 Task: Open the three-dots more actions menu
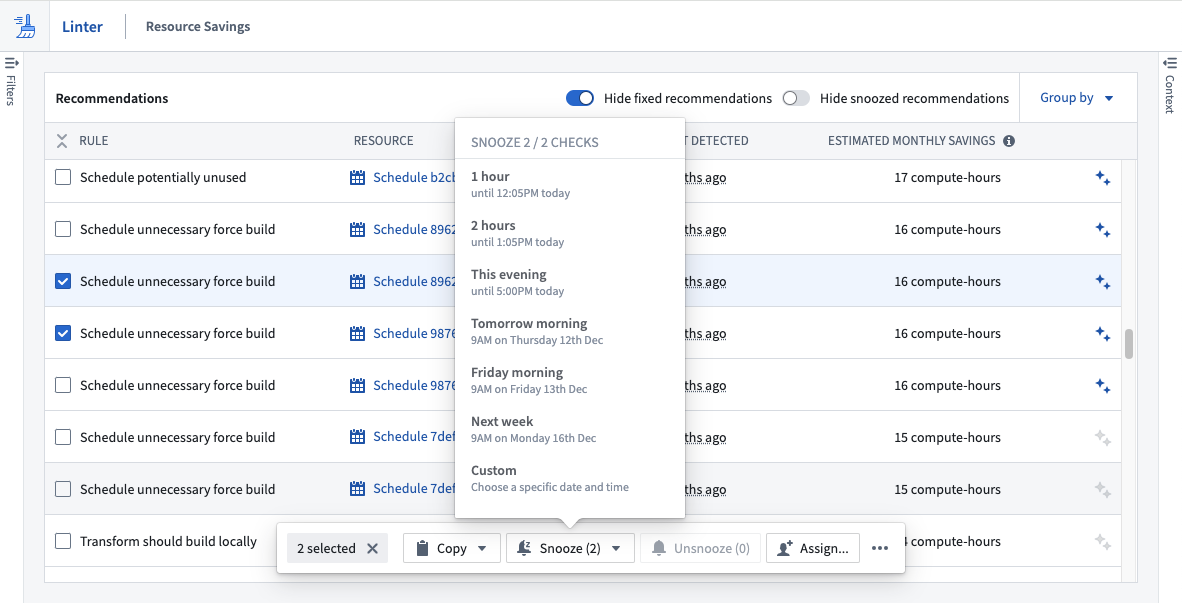pyautogui.click(x=880, y=548)
